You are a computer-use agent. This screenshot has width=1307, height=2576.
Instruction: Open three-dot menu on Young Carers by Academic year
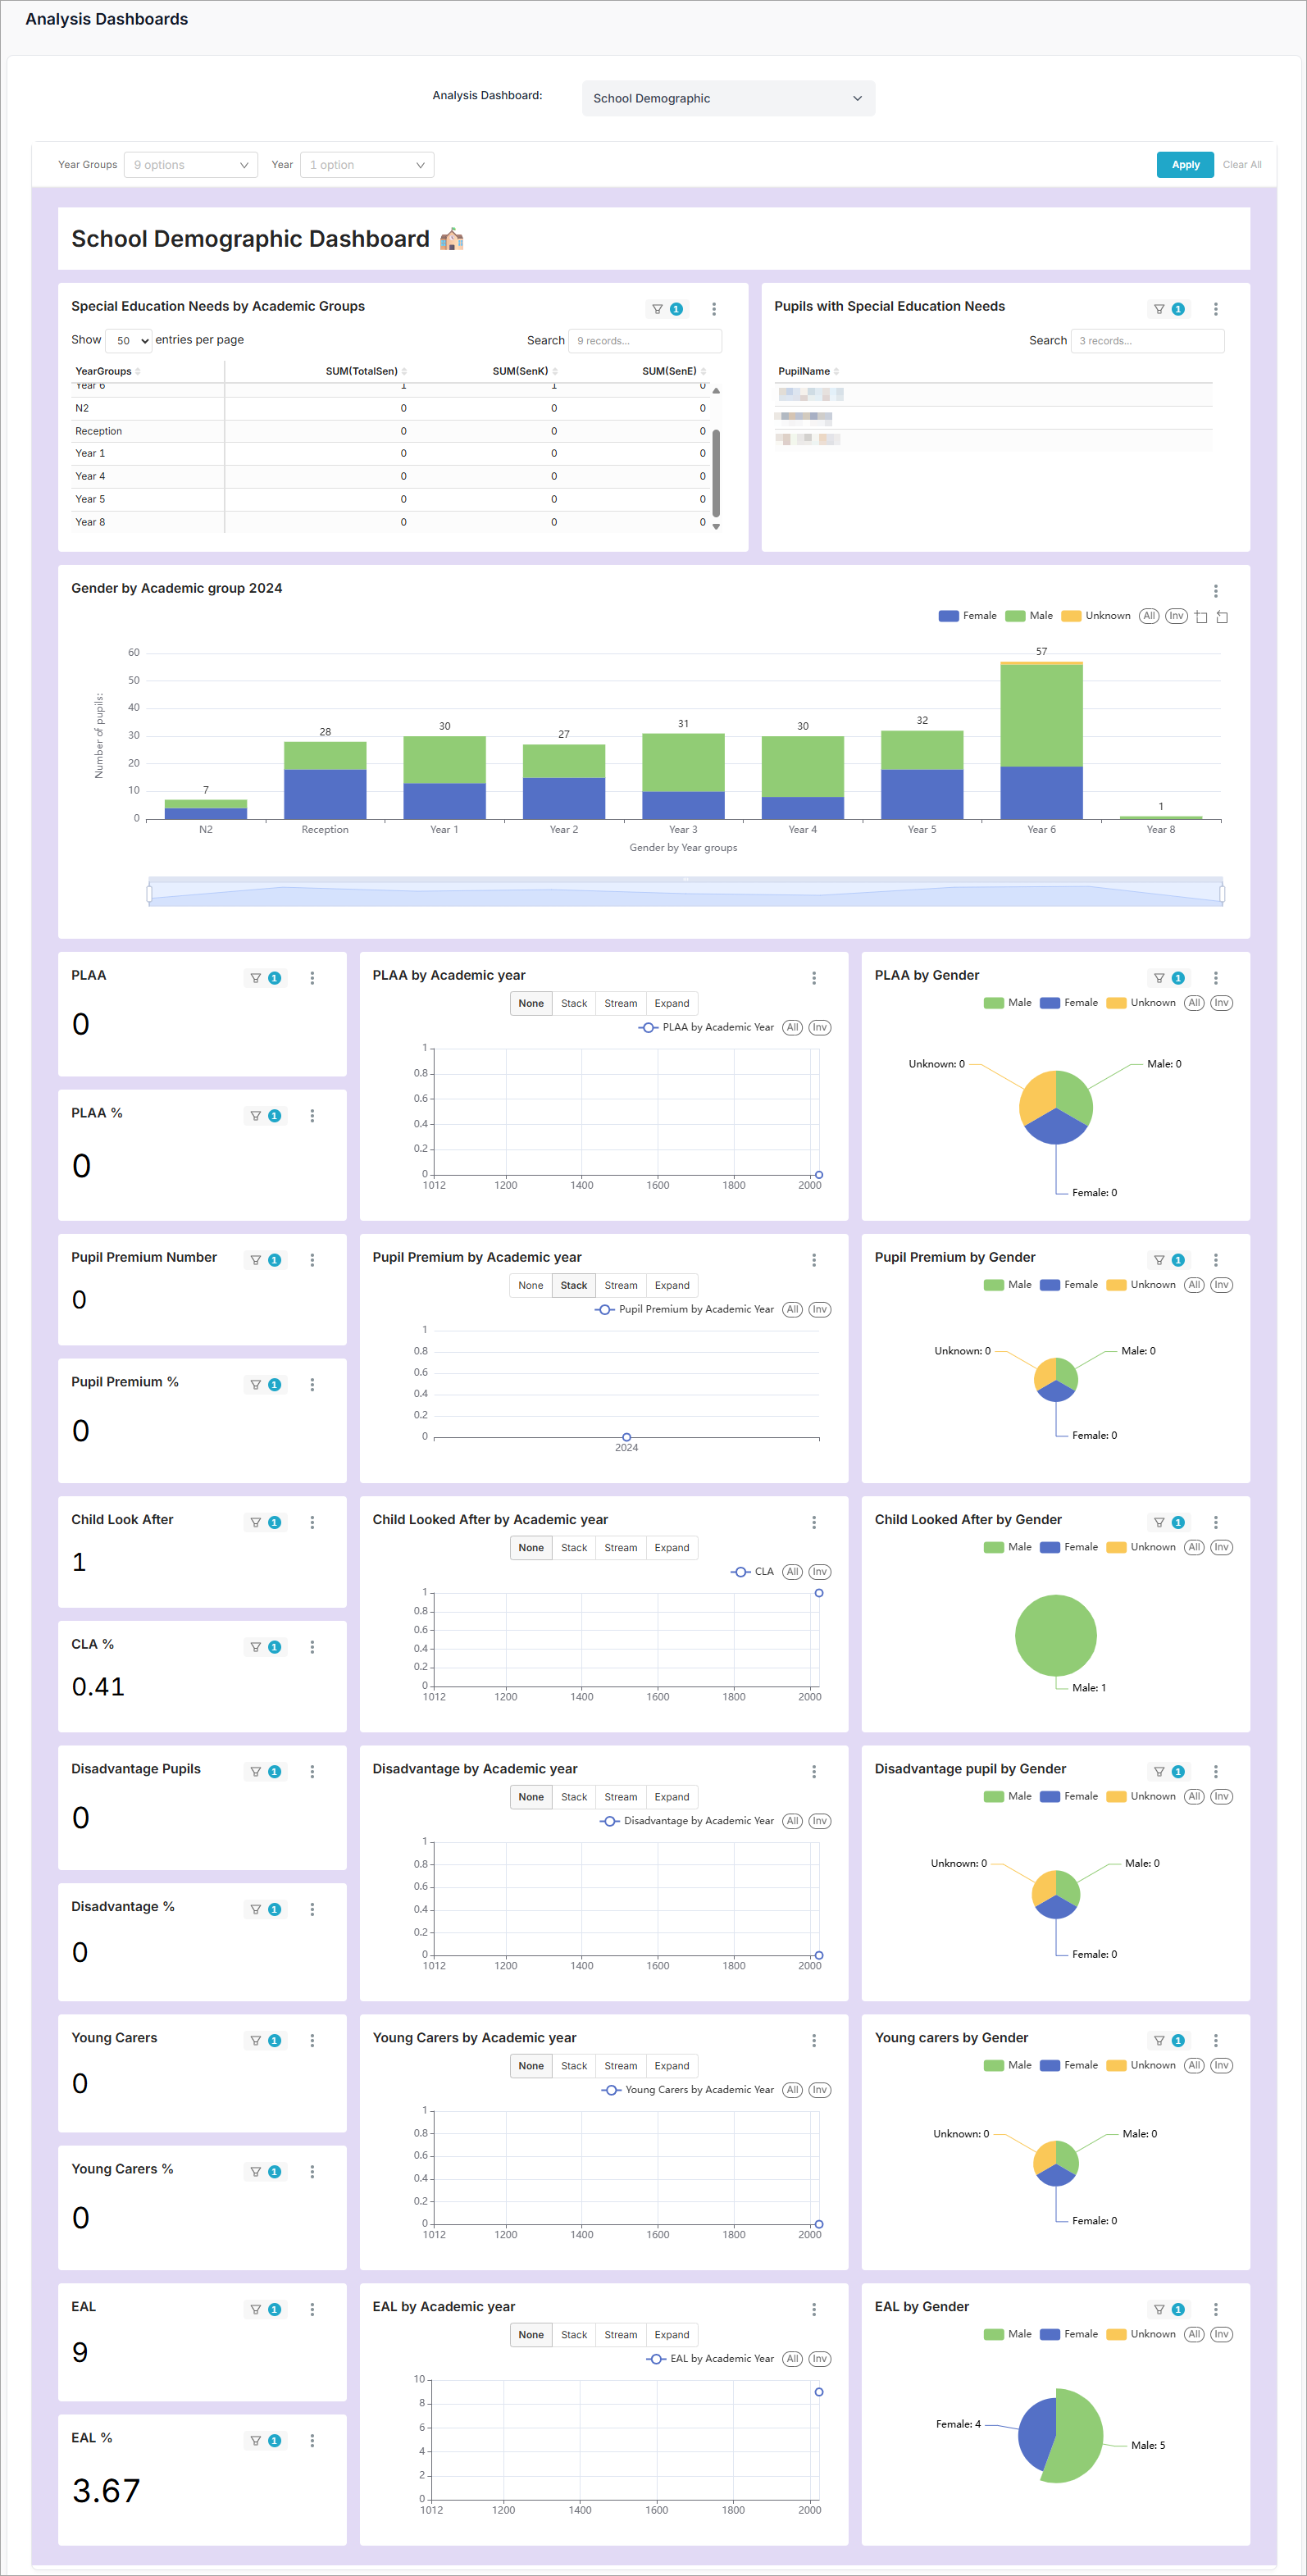813,2040
